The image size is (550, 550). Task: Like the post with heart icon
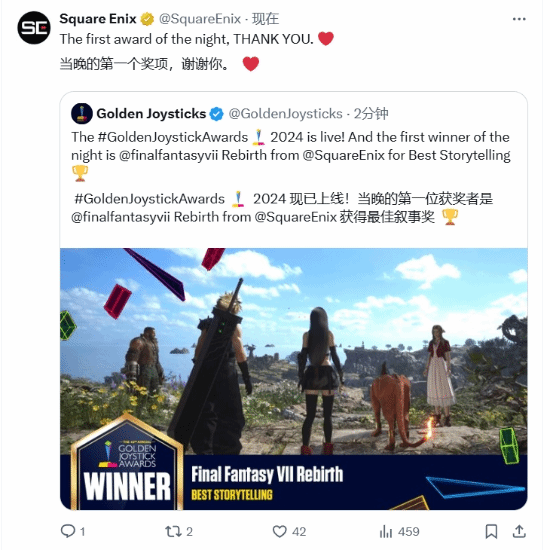(280, 531)
